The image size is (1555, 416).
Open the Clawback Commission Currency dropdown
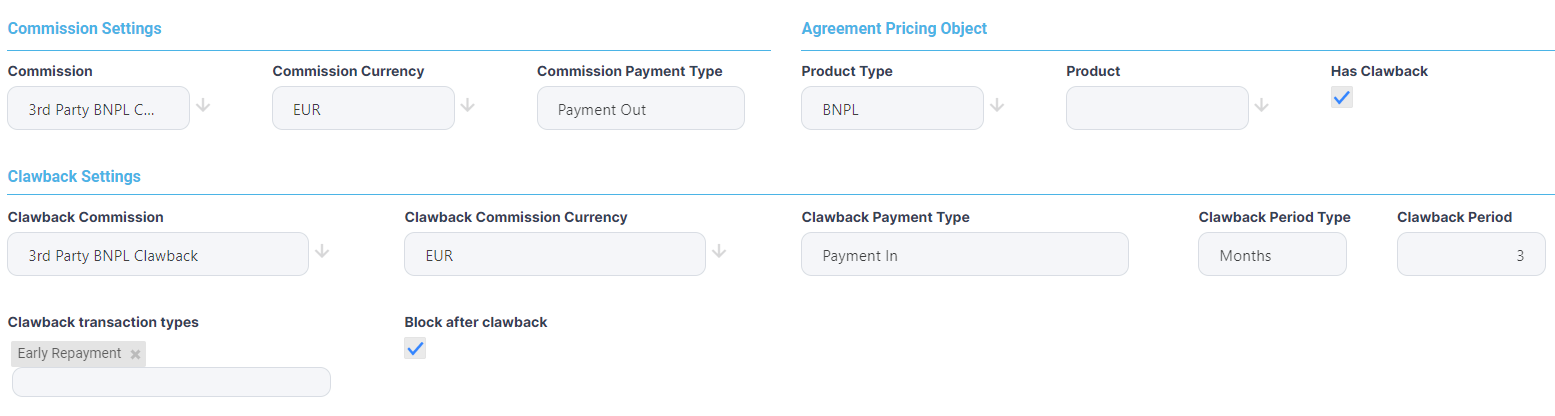[555, 255]
